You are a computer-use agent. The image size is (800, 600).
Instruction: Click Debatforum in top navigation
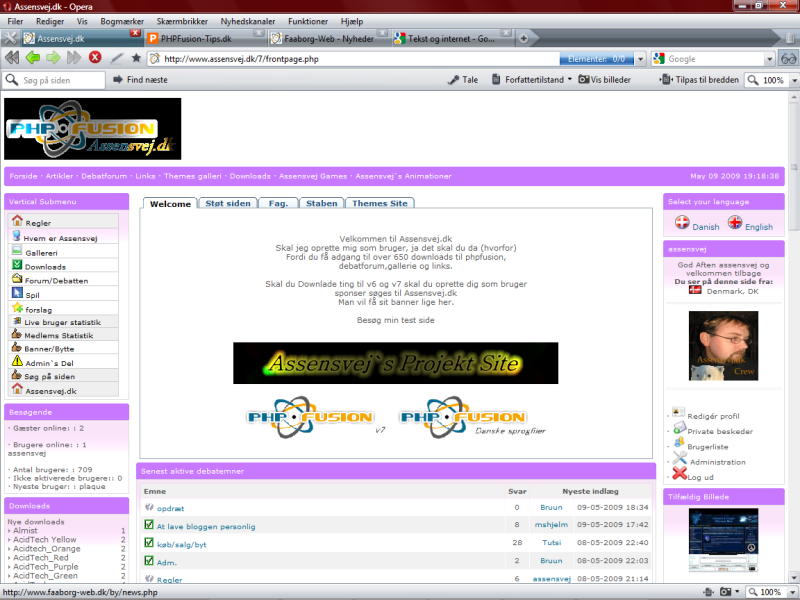104,176
